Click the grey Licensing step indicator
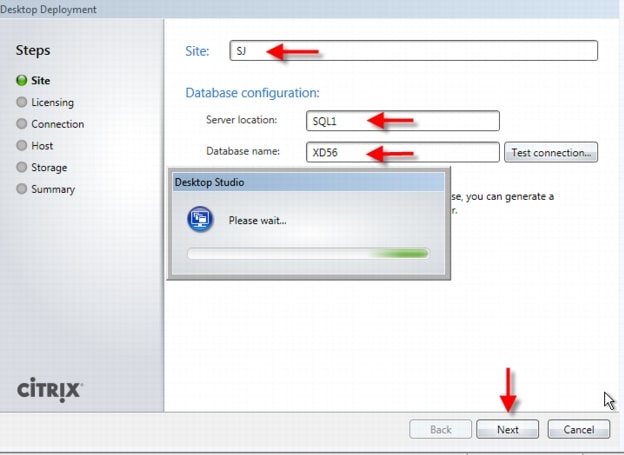The height and width of the screenshot is (455, 624). 21,102
